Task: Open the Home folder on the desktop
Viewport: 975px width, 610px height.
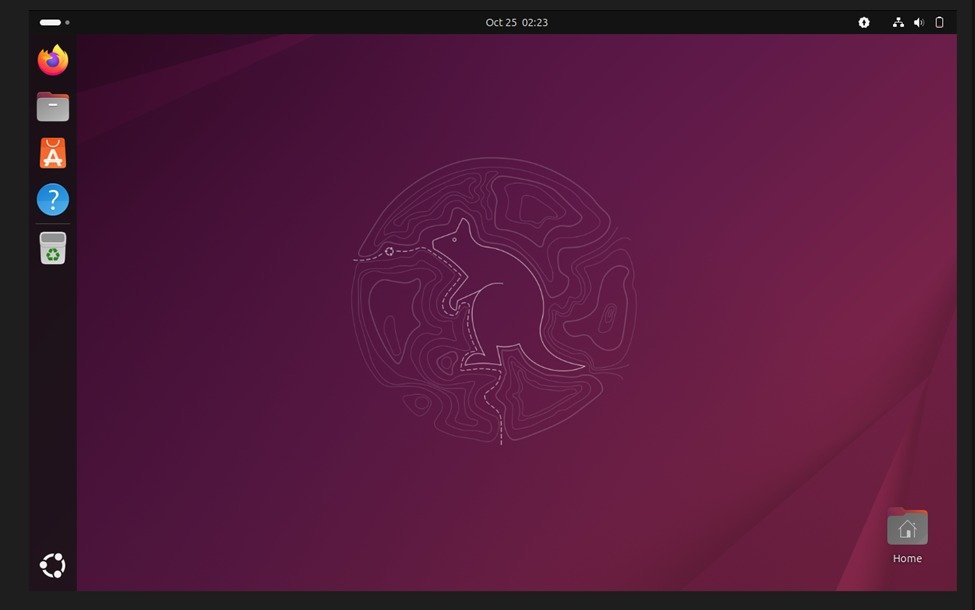Action: (907, 524)
